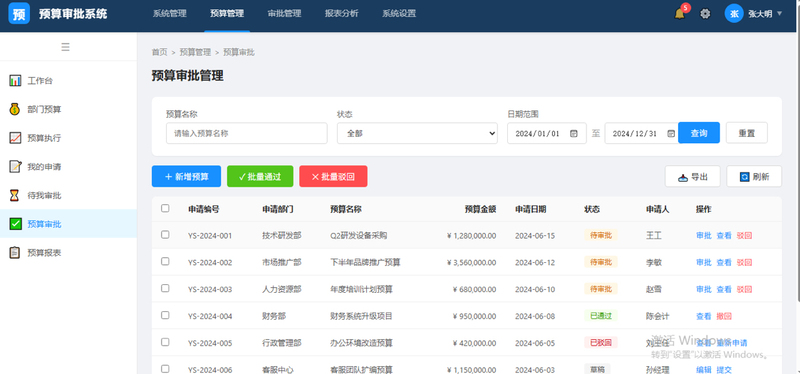The height and width of the screenshot is (374, 800).
Task: Click 审批 for YS-2024-001
Action: click(704, 236)
